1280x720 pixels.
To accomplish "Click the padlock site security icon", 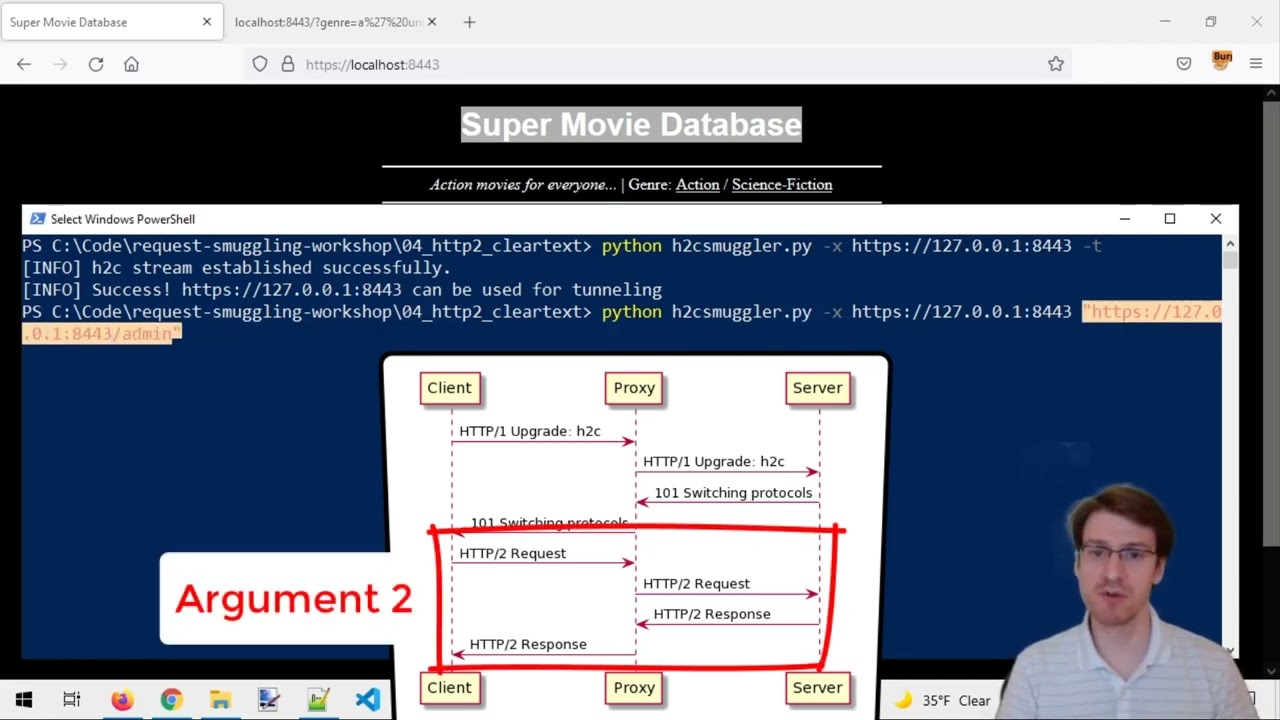I will pos(288,64).
